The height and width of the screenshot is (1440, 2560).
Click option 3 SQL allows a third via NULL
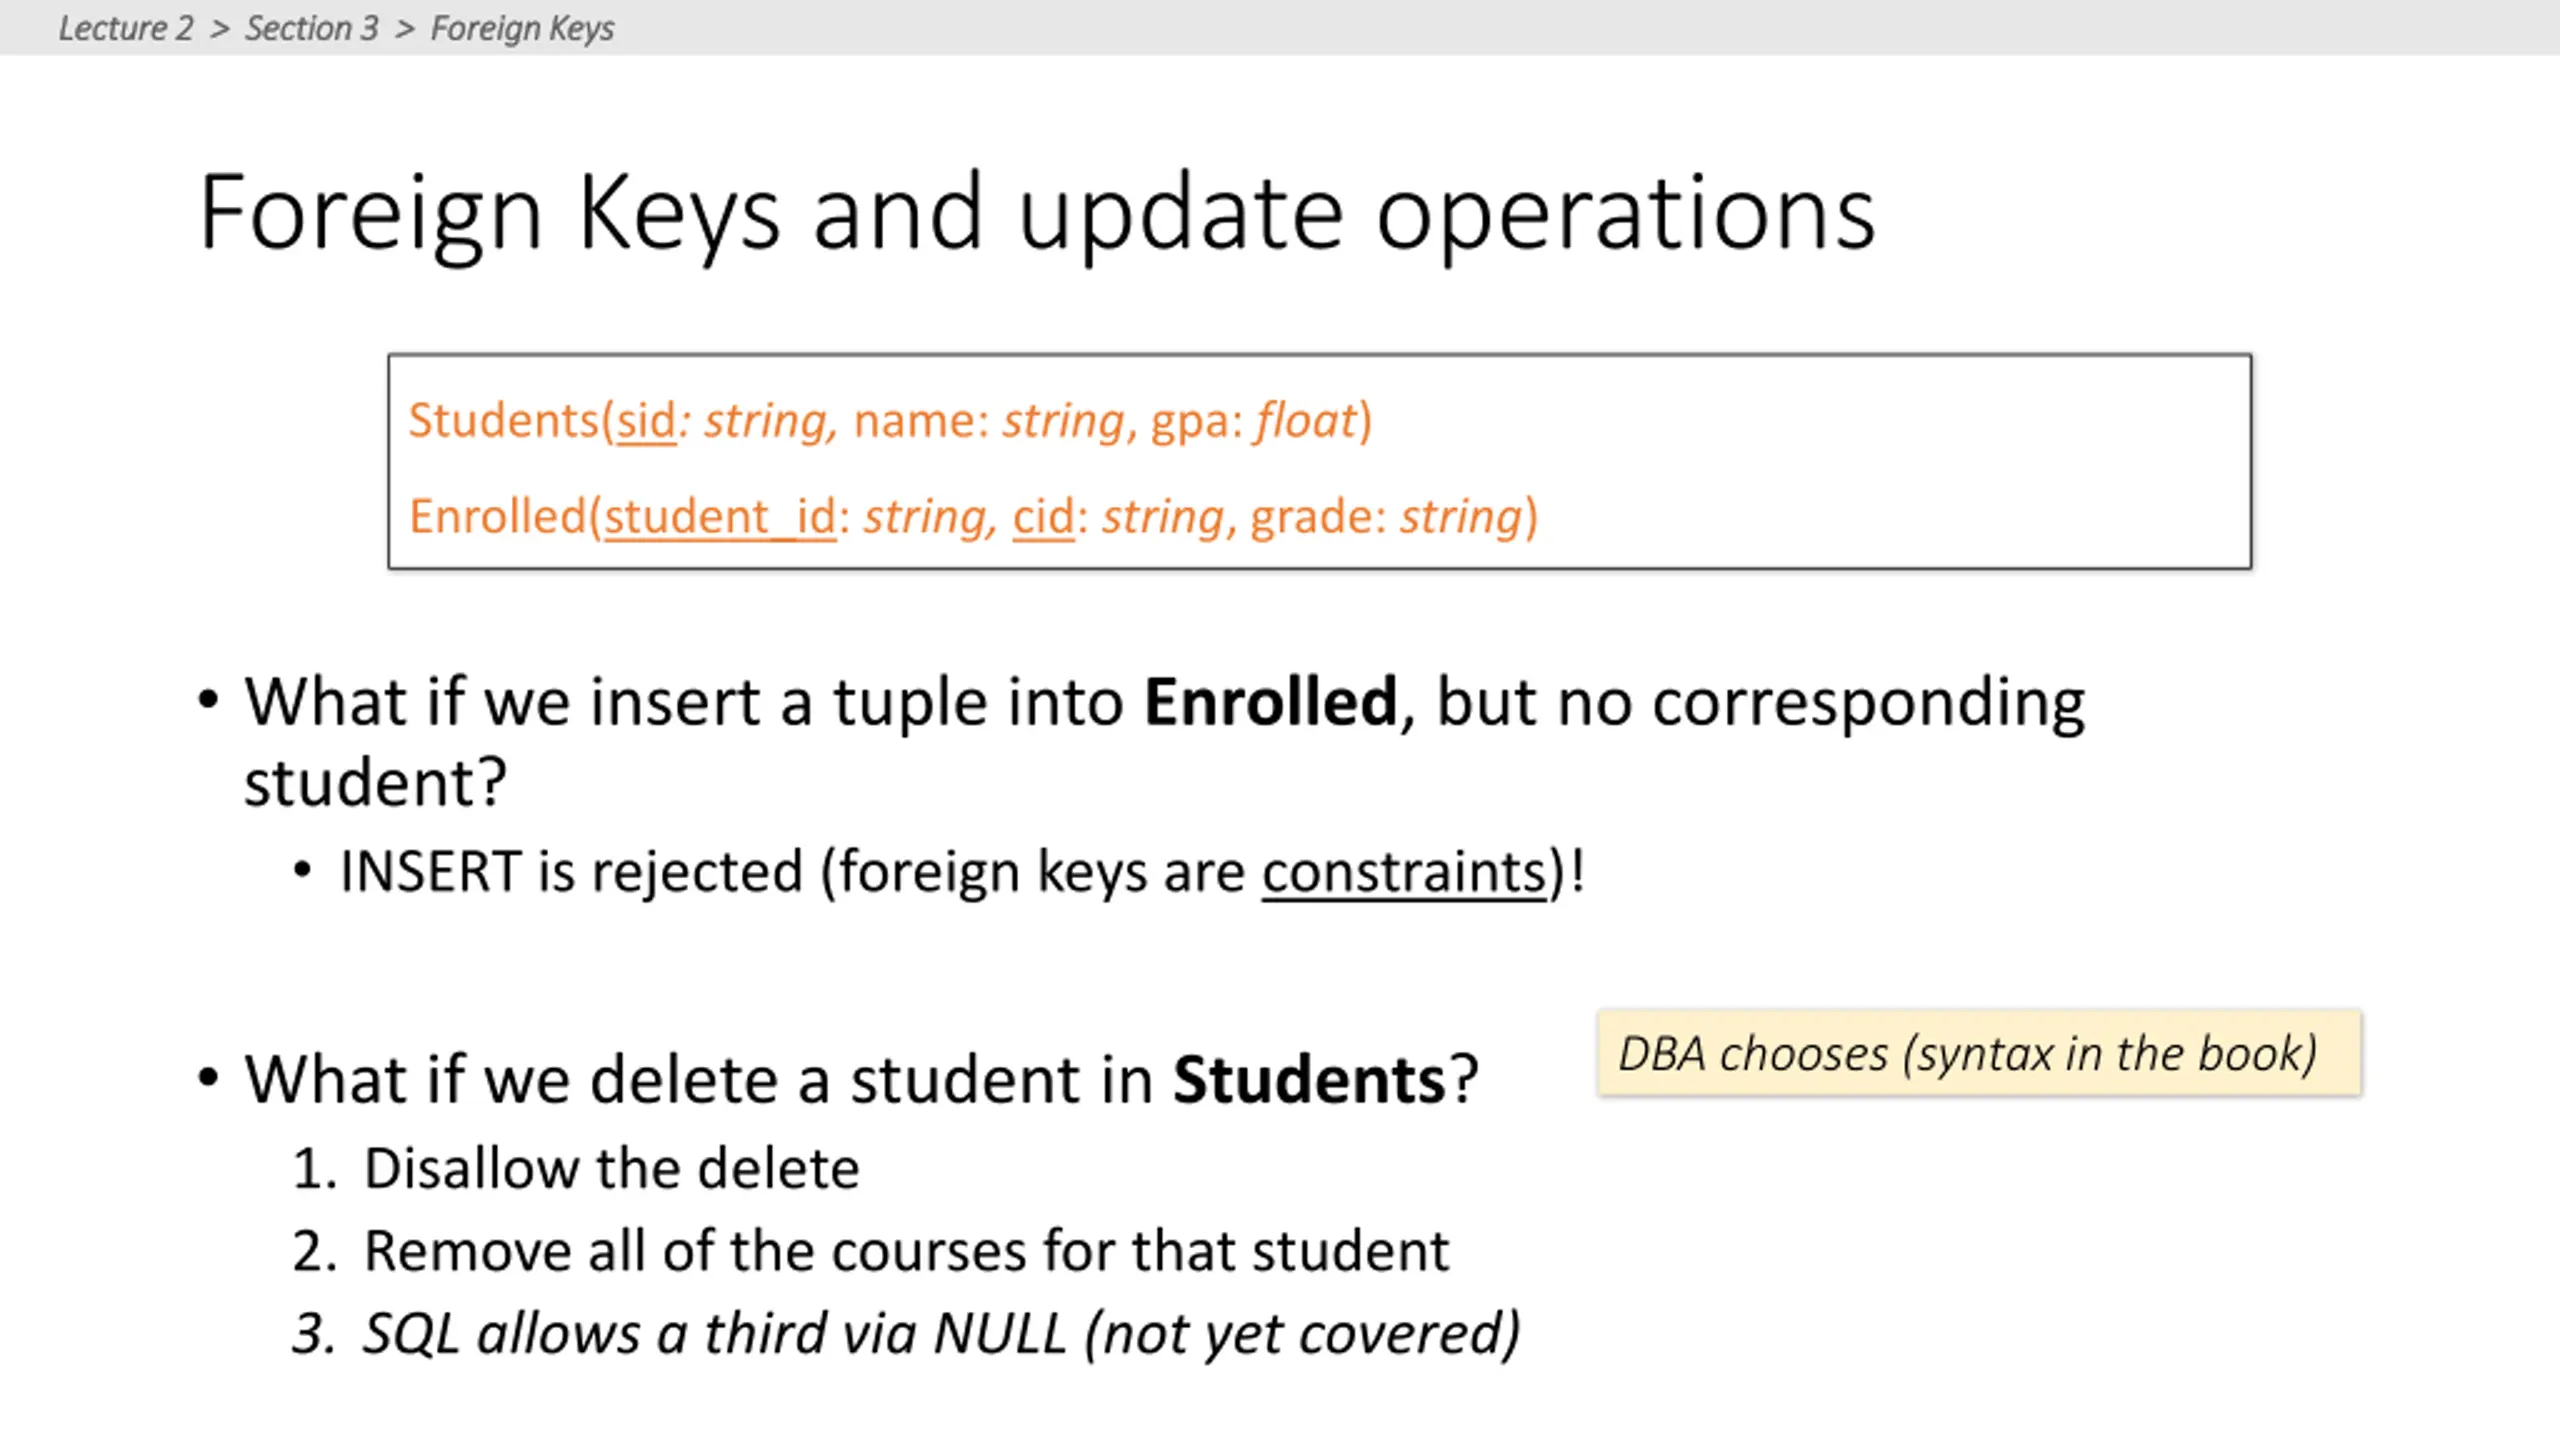pyautogui.click(x=906, y=1334)
